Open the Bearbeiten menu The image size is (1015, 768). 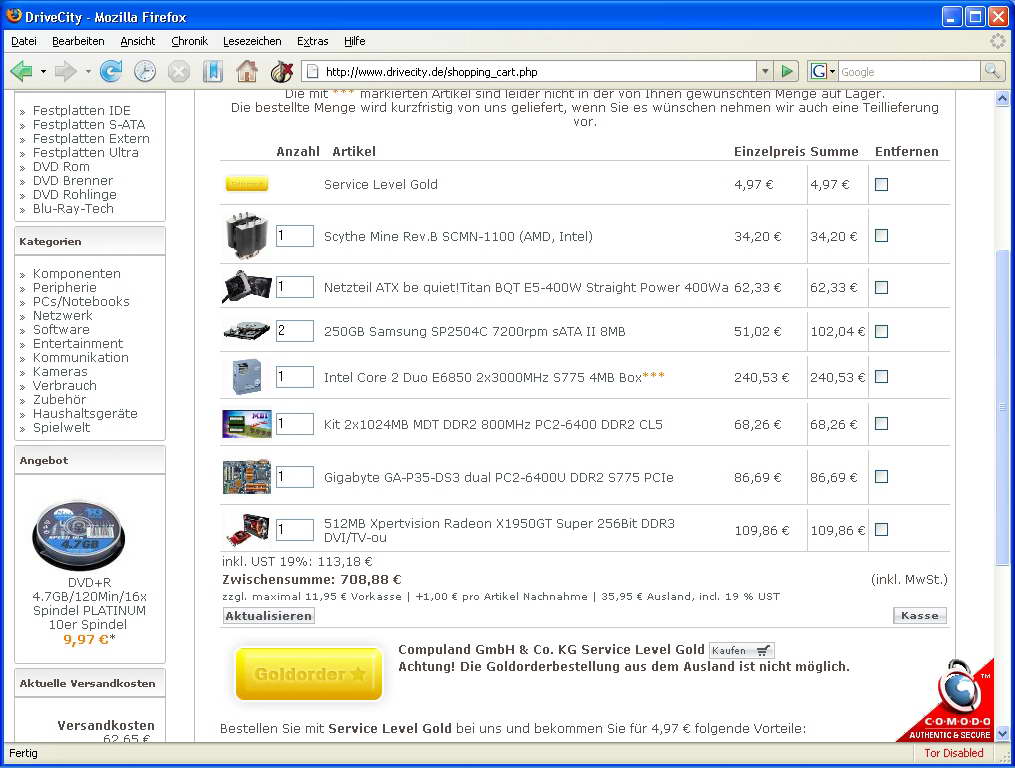(78, 41)
